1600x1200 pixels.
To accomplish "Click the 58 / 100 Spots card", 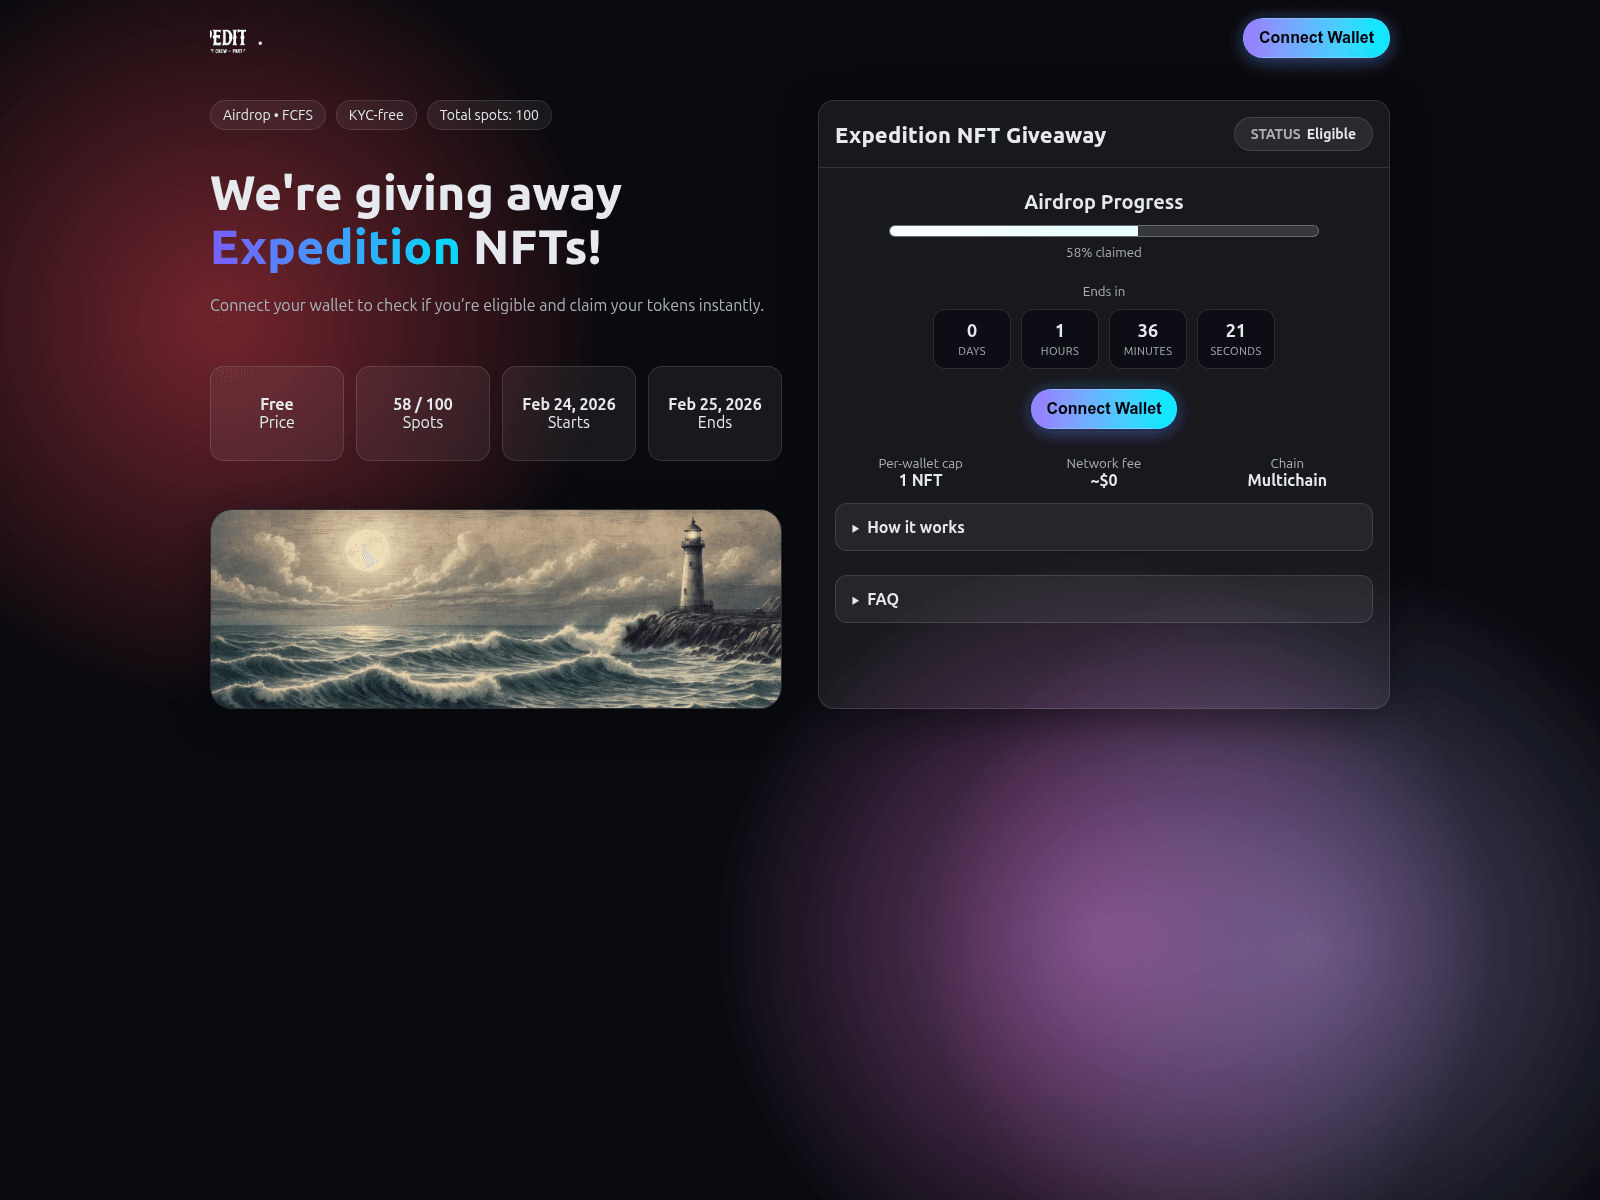I will [423, 413].
